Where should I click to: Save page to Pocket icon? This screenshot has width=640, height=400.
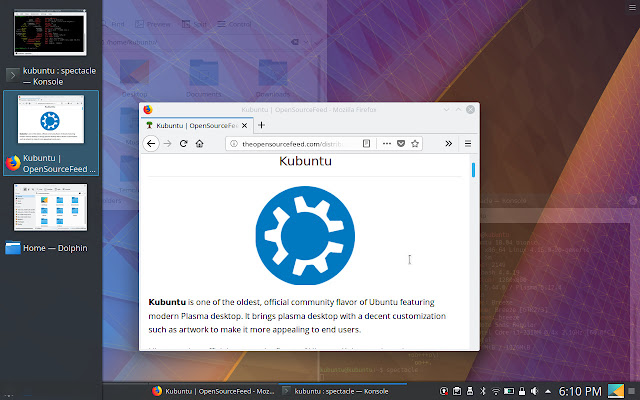pyautogui.click(x=401, y=143)
